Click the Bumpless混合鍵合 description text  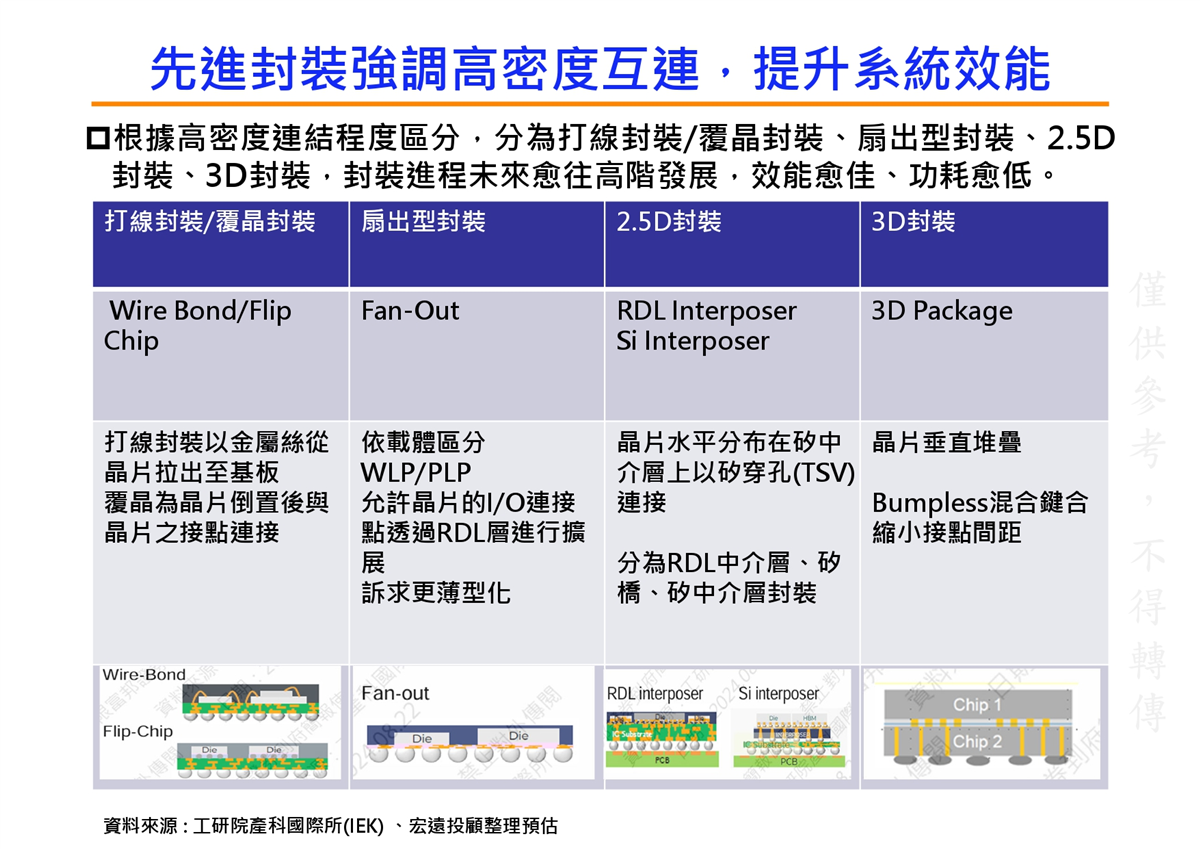980,502
